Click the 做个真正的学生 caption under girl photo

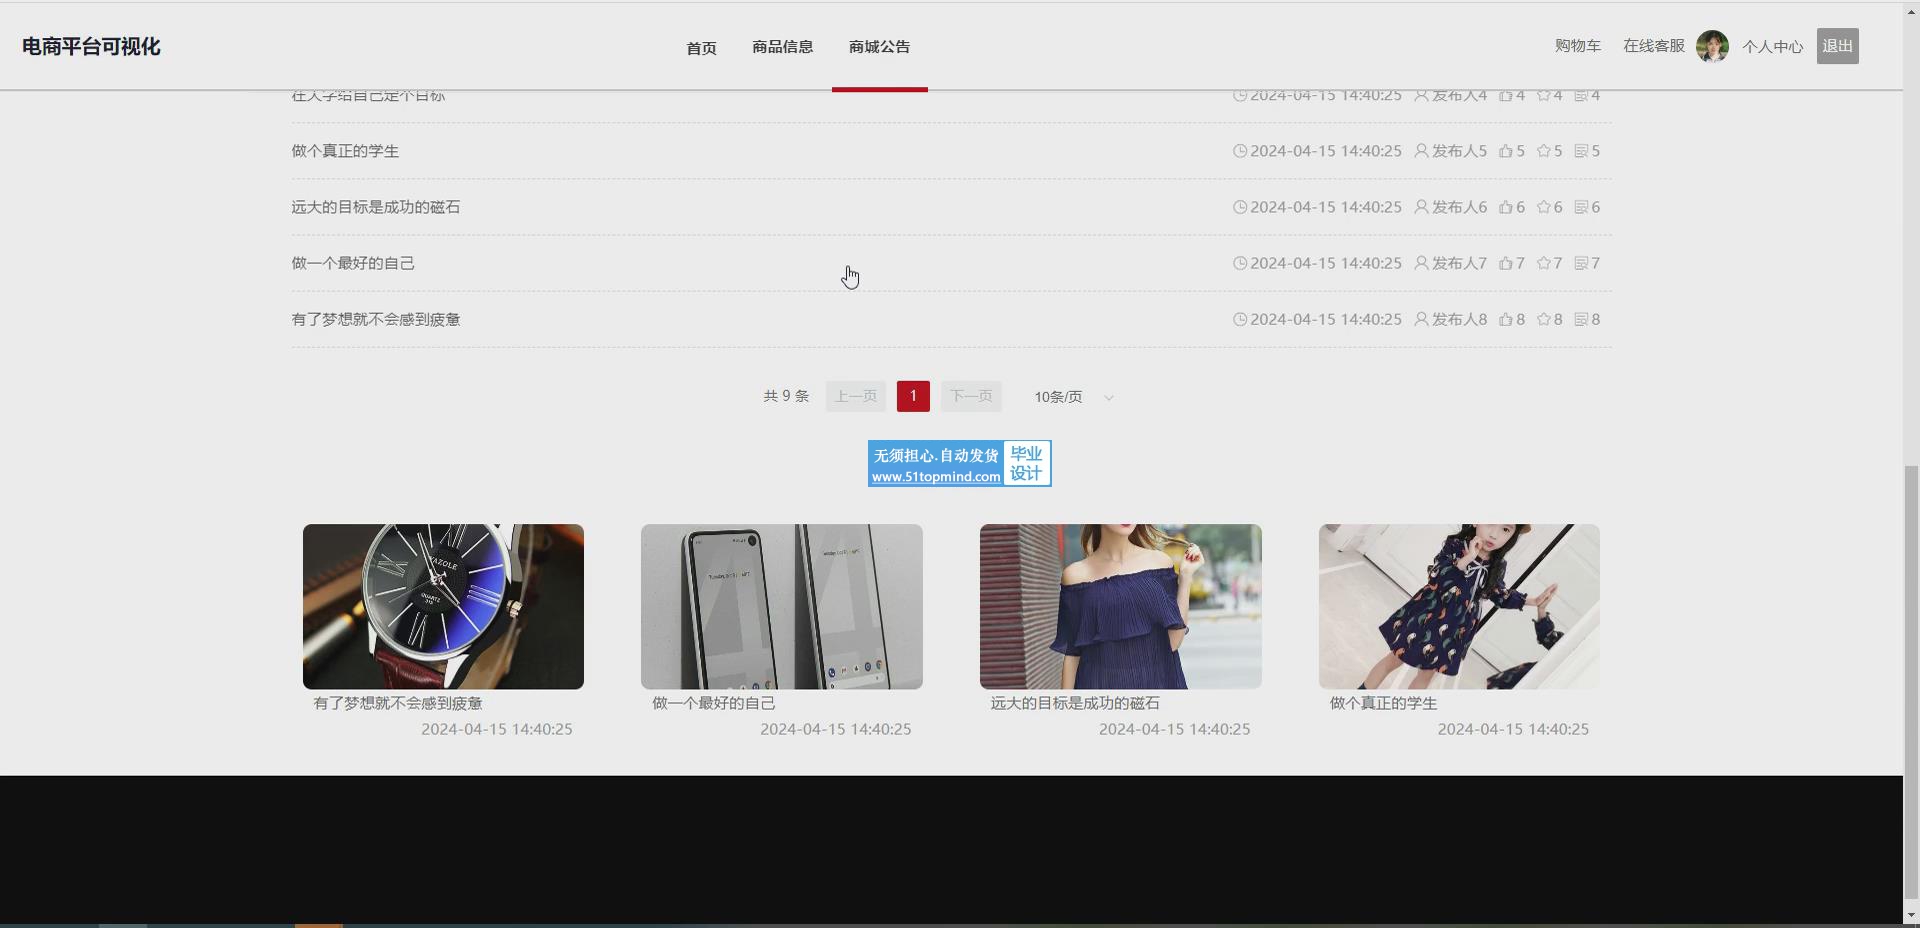[1383, 703]
